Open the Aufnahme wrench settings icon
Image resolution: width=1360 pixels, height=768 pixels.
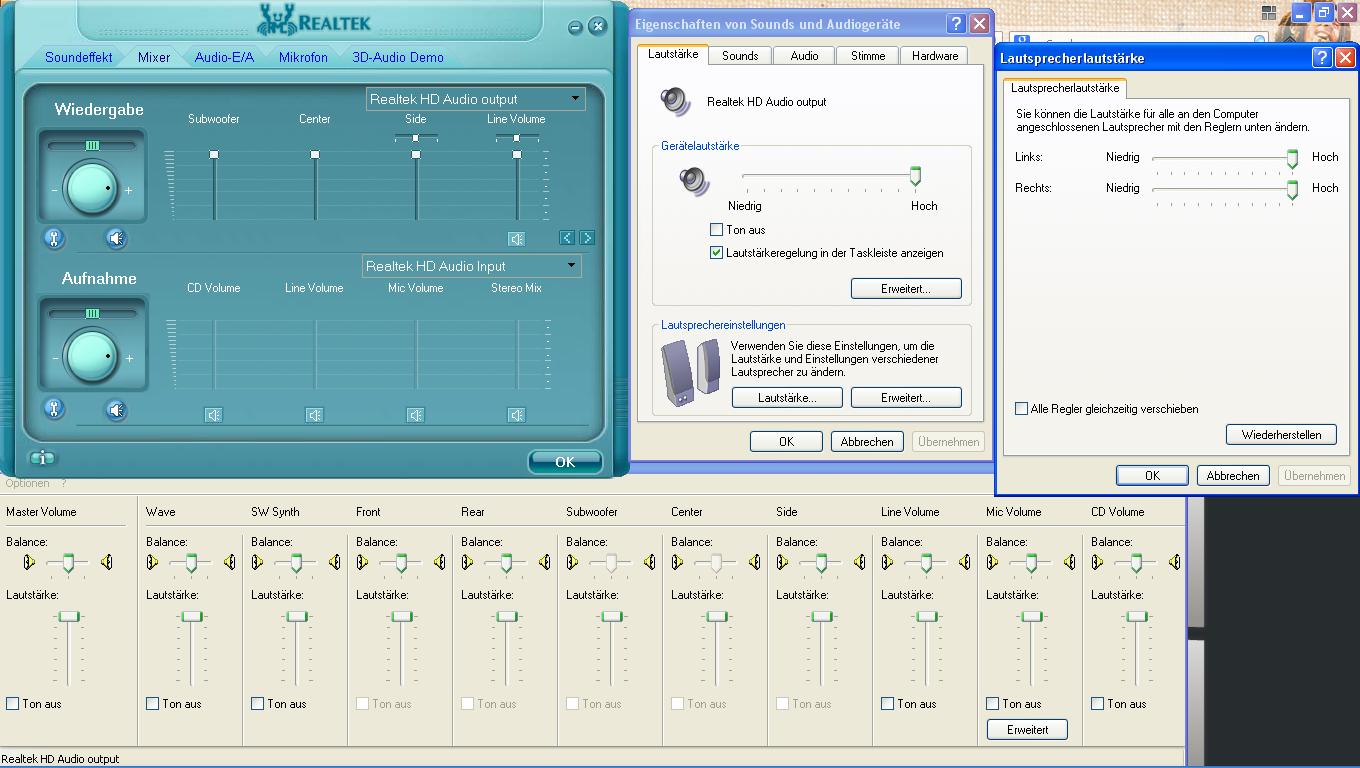54,408
